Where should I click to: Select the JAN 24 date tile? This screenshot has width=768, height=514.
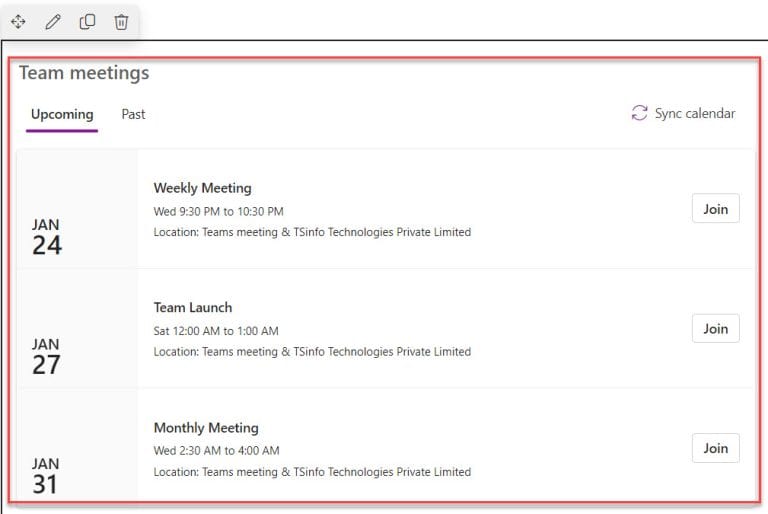77,209
